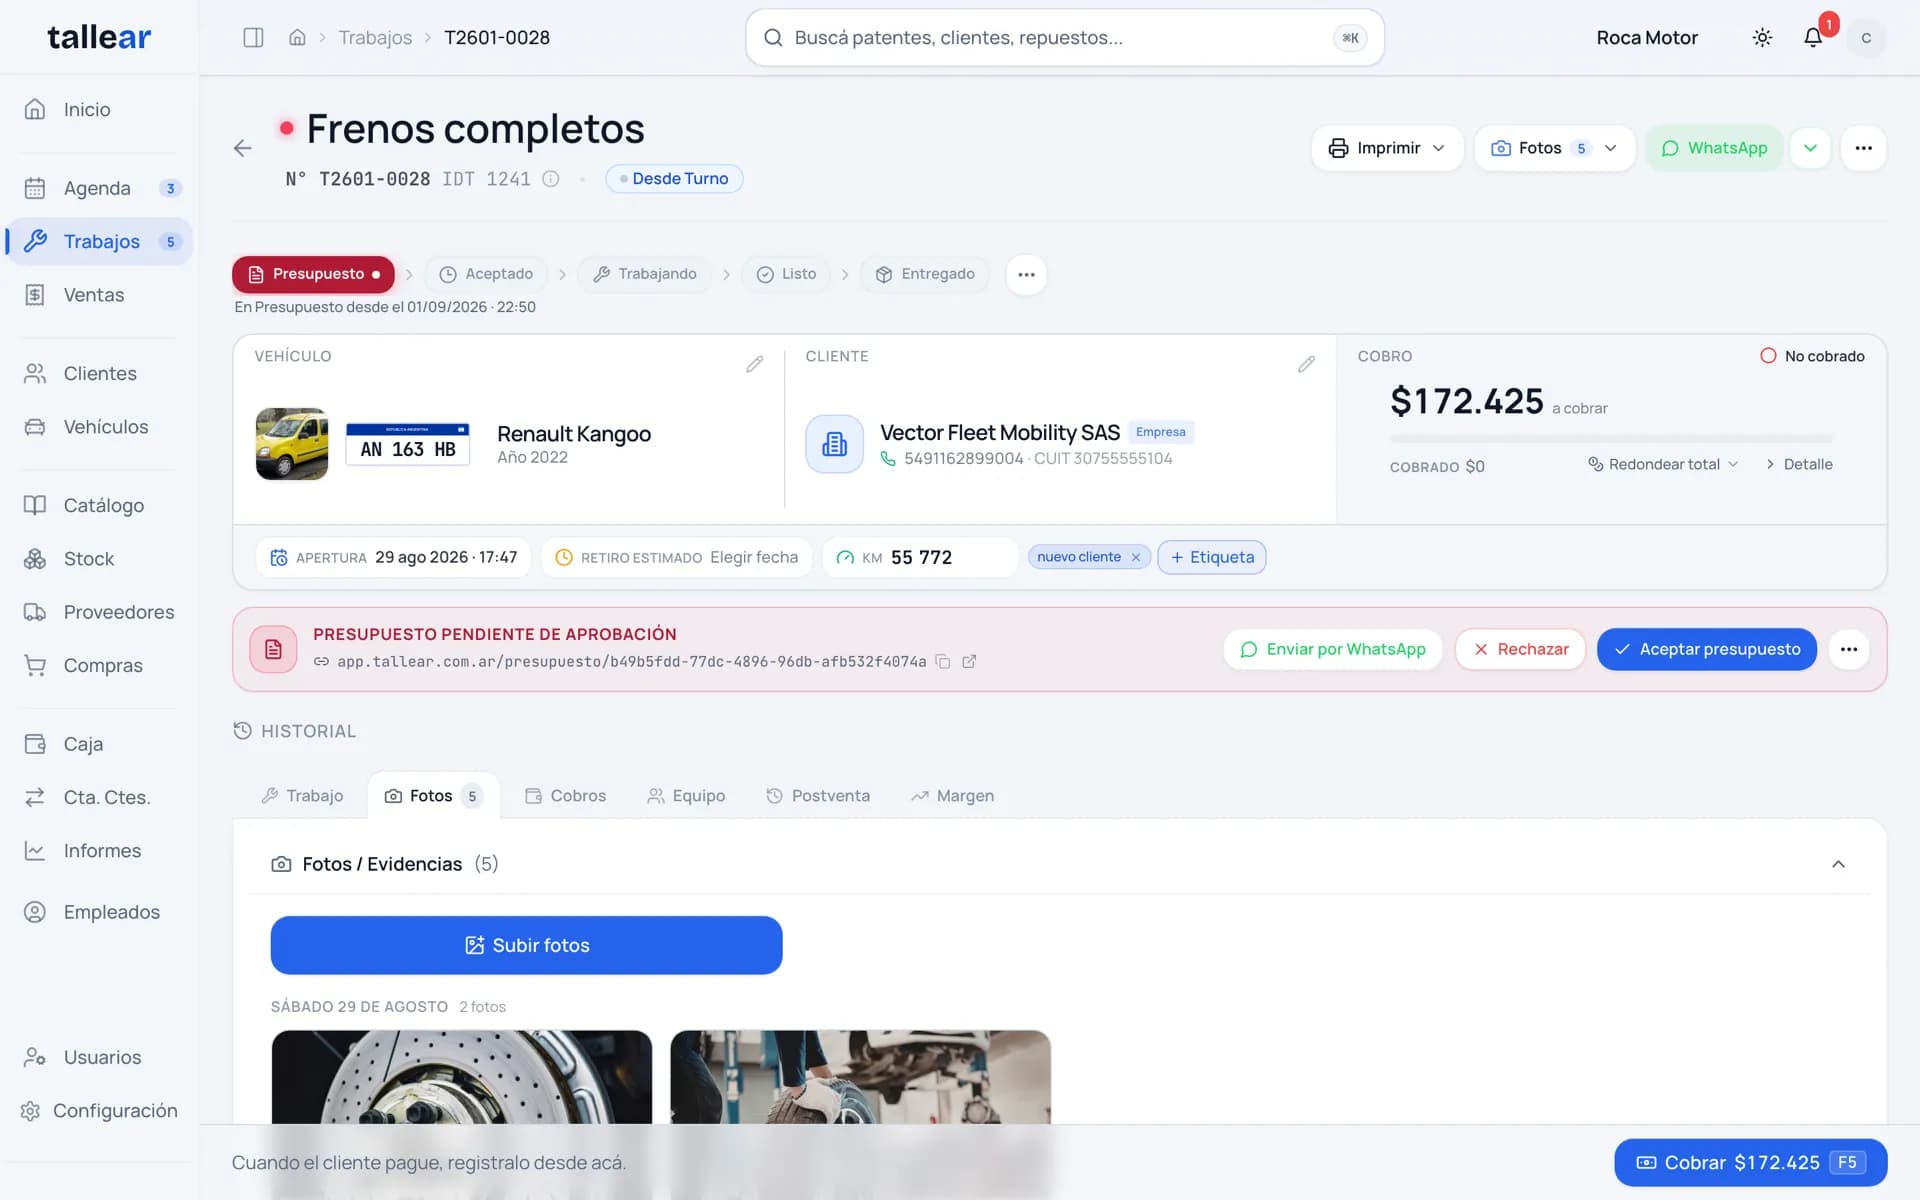Set status to Aceptado

coord(486,274)
